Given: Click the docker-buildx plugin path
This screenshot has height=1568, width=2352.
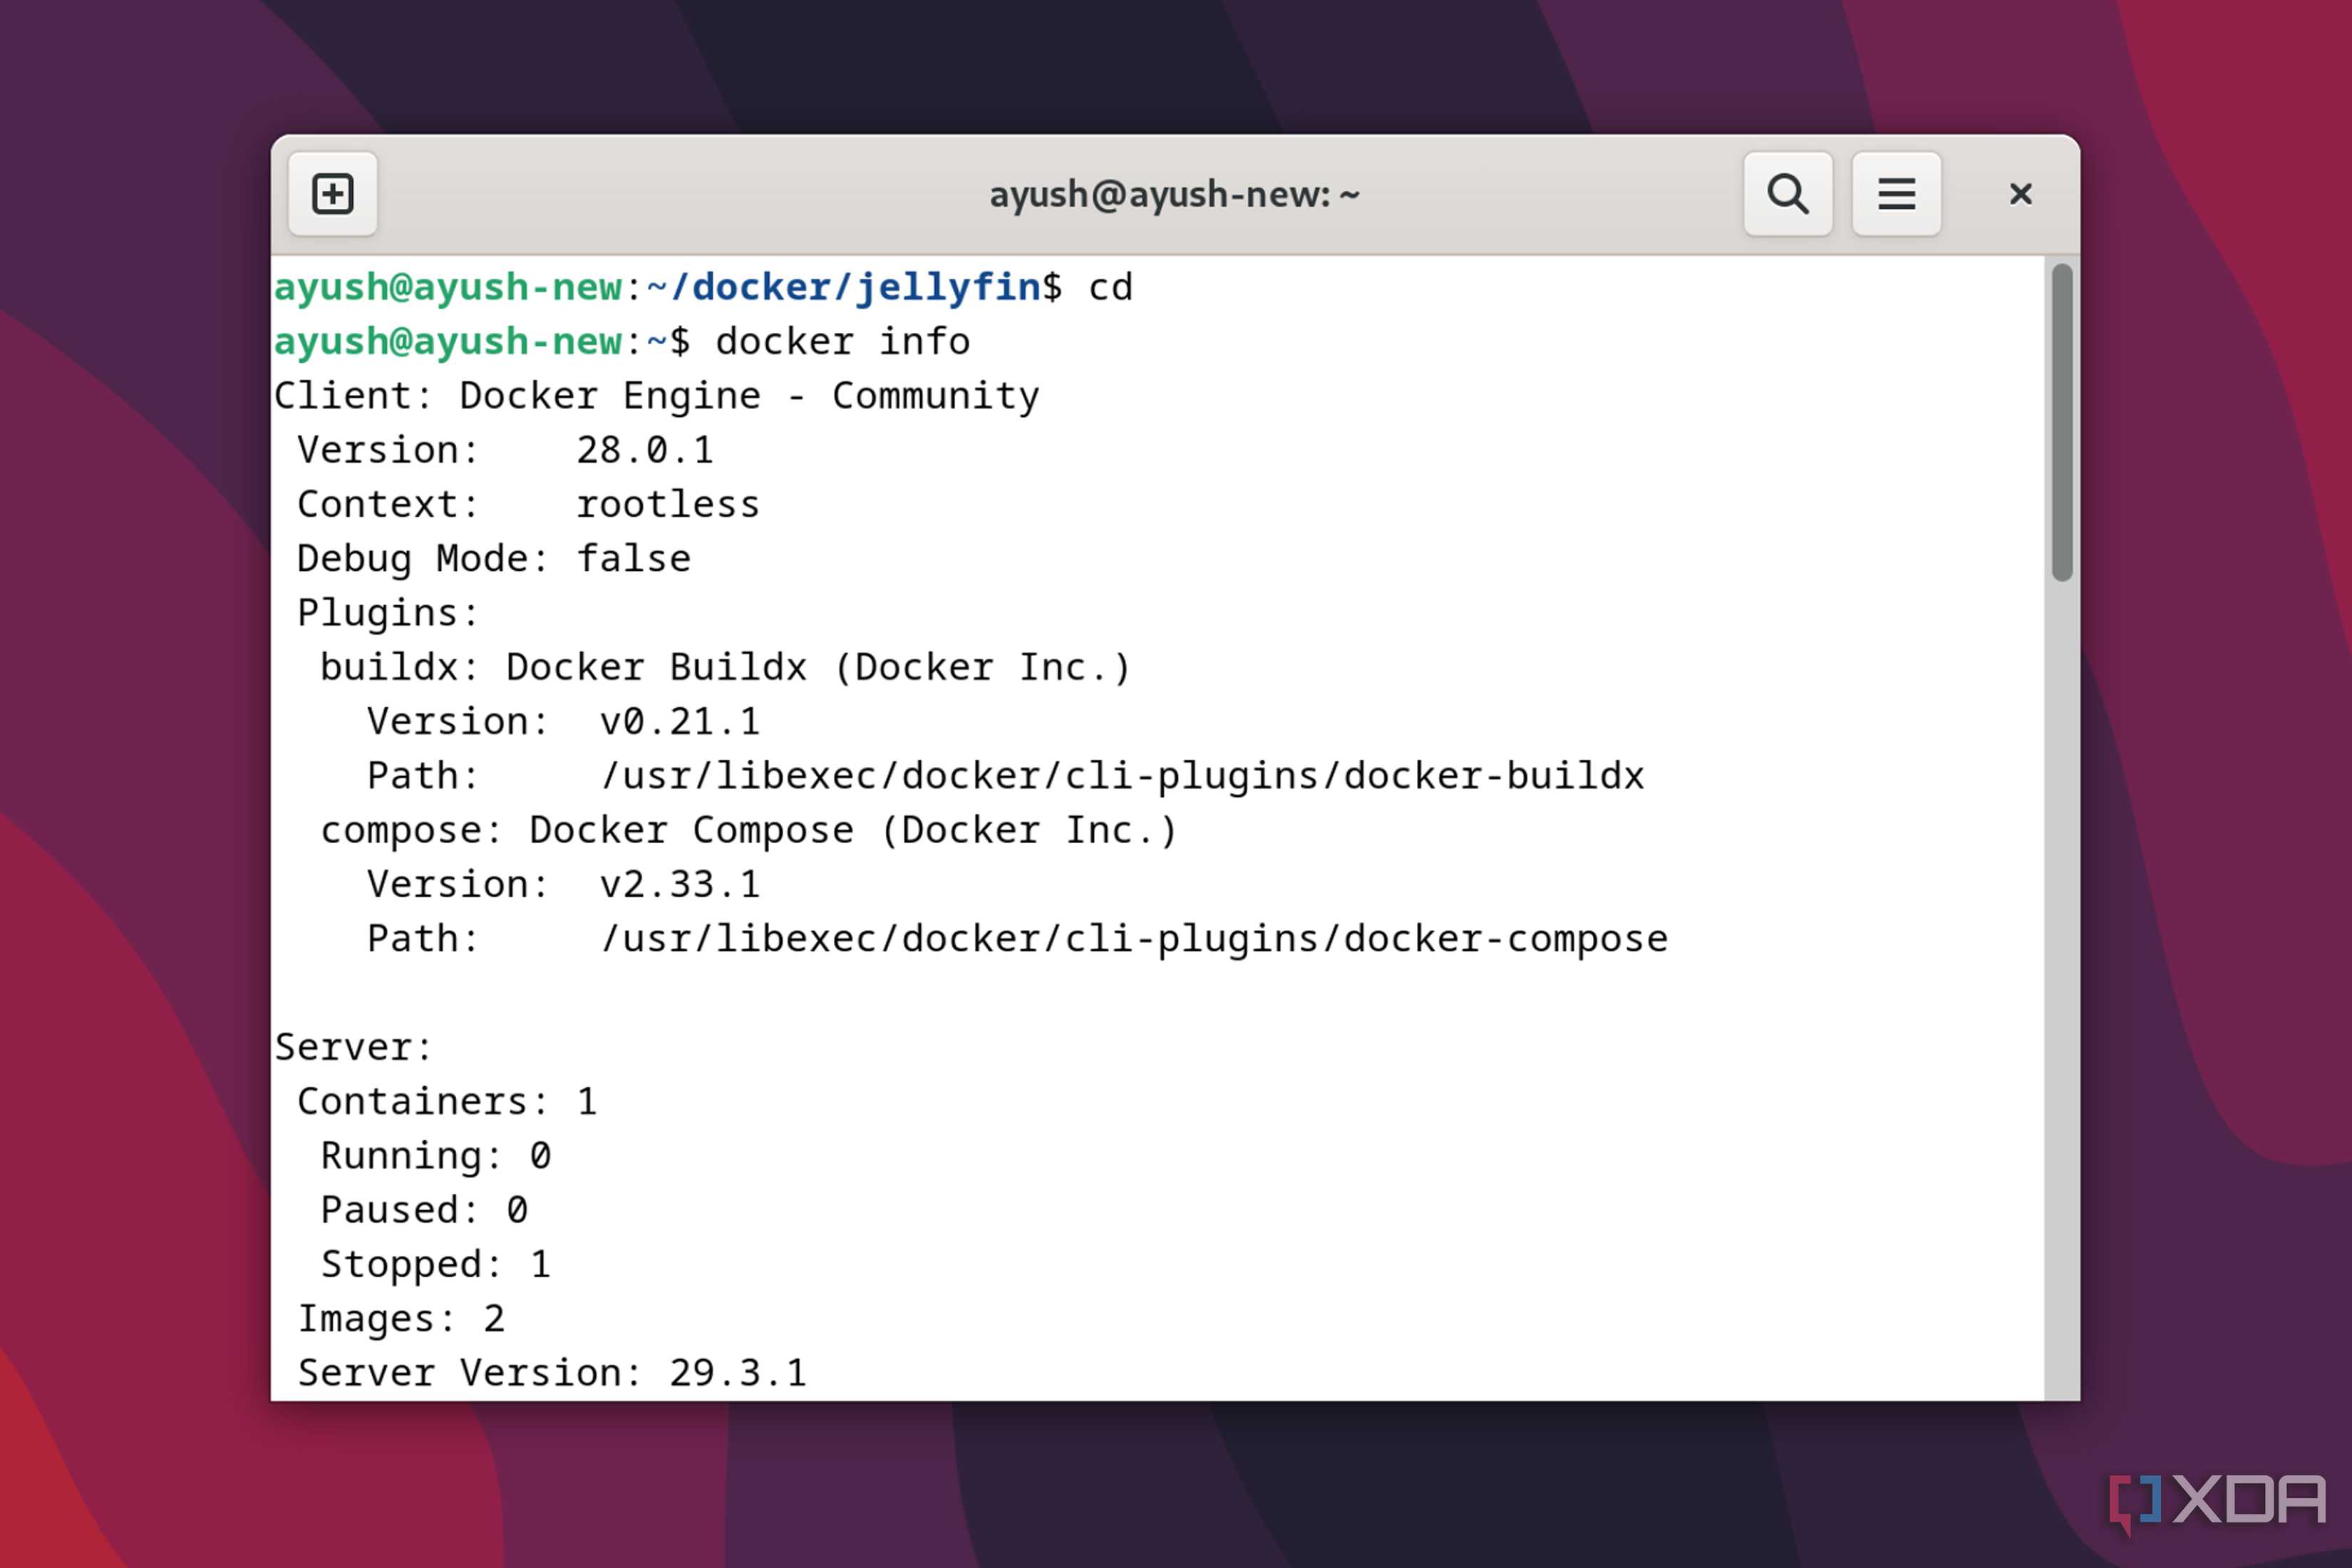Looking at the screenshot, I should click(x=1122, y=777).
